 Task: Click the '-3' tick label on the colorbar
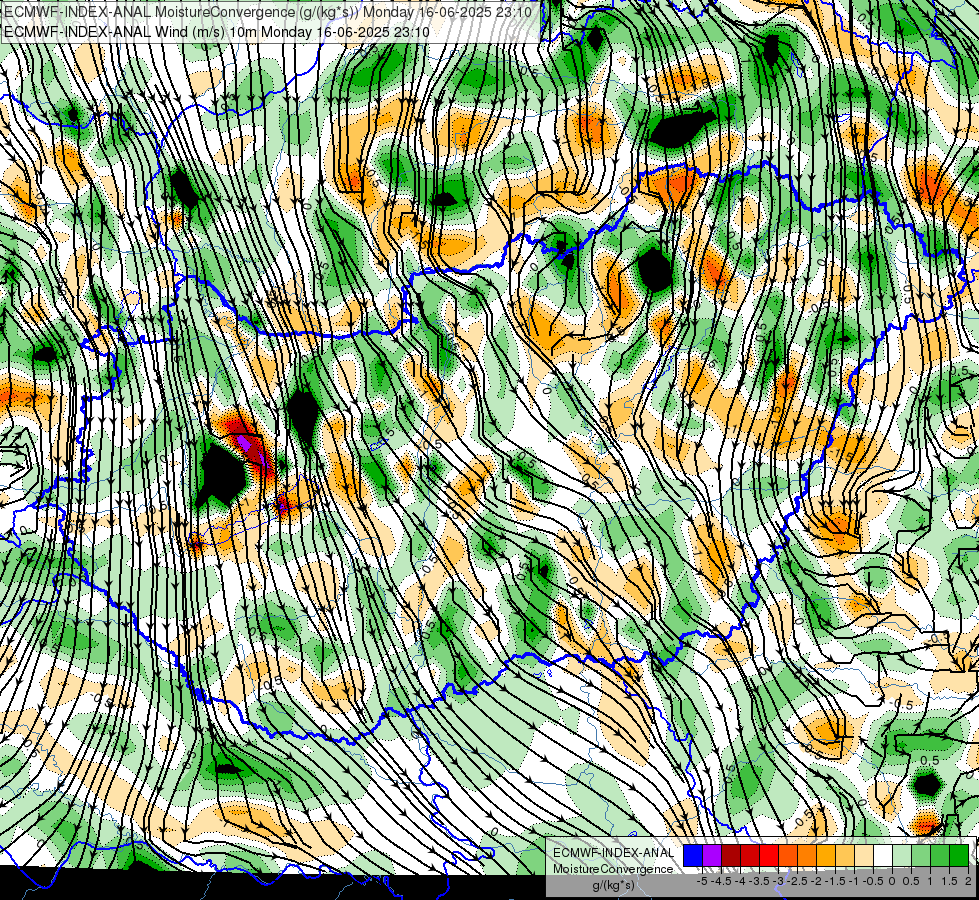pyautogui.click(x=779, y=881)
